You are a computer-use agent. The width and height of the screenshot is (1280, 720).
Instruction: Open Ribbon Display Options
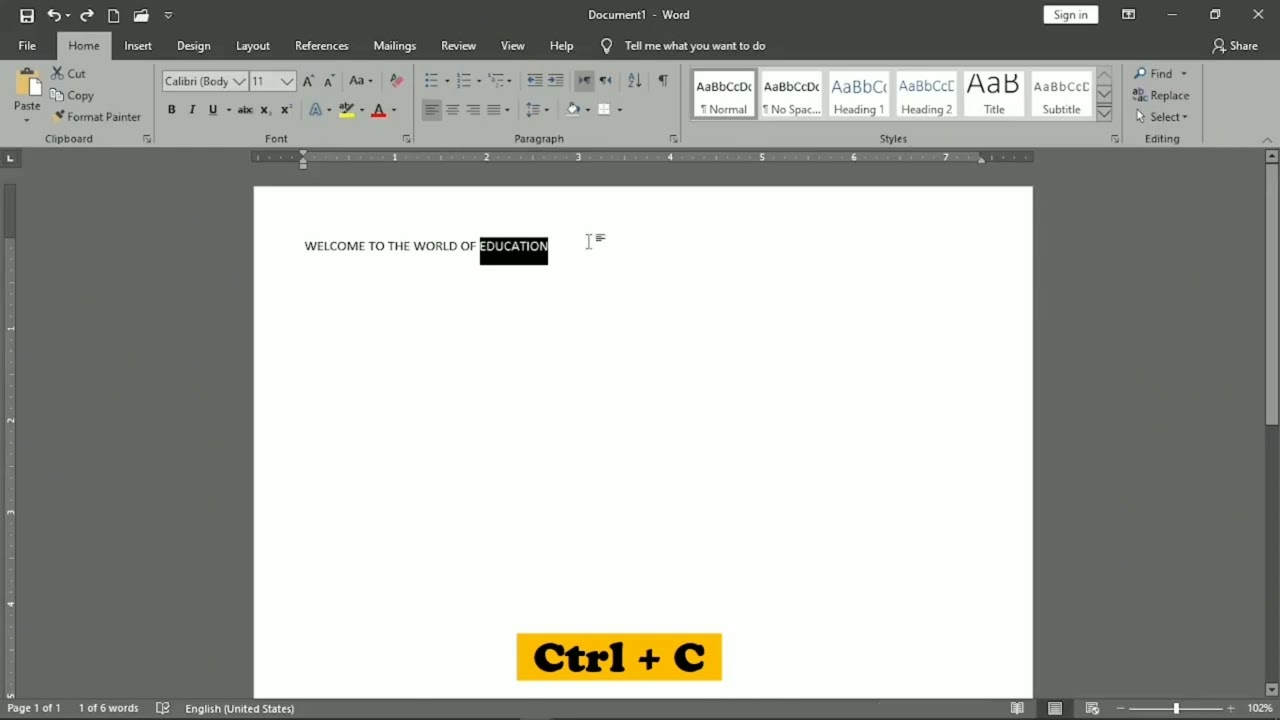1128,15
